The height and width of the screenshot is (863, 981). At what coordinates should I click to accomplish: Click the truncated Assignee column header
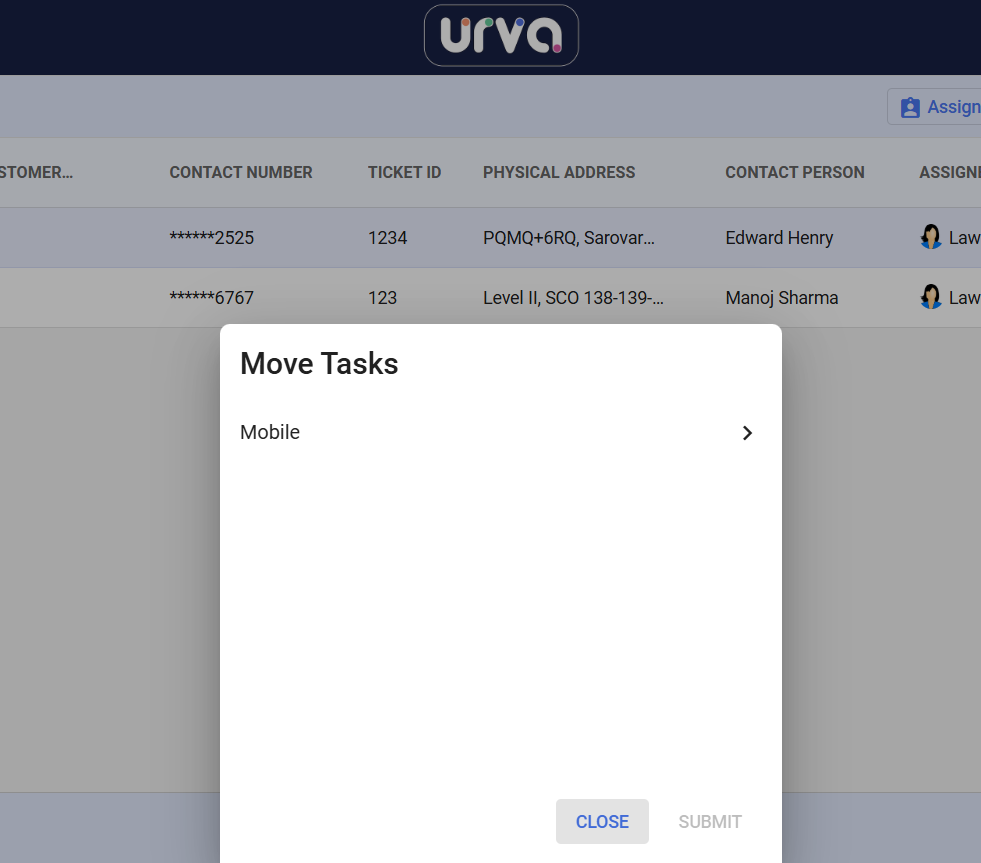click(x=949, y=172)
